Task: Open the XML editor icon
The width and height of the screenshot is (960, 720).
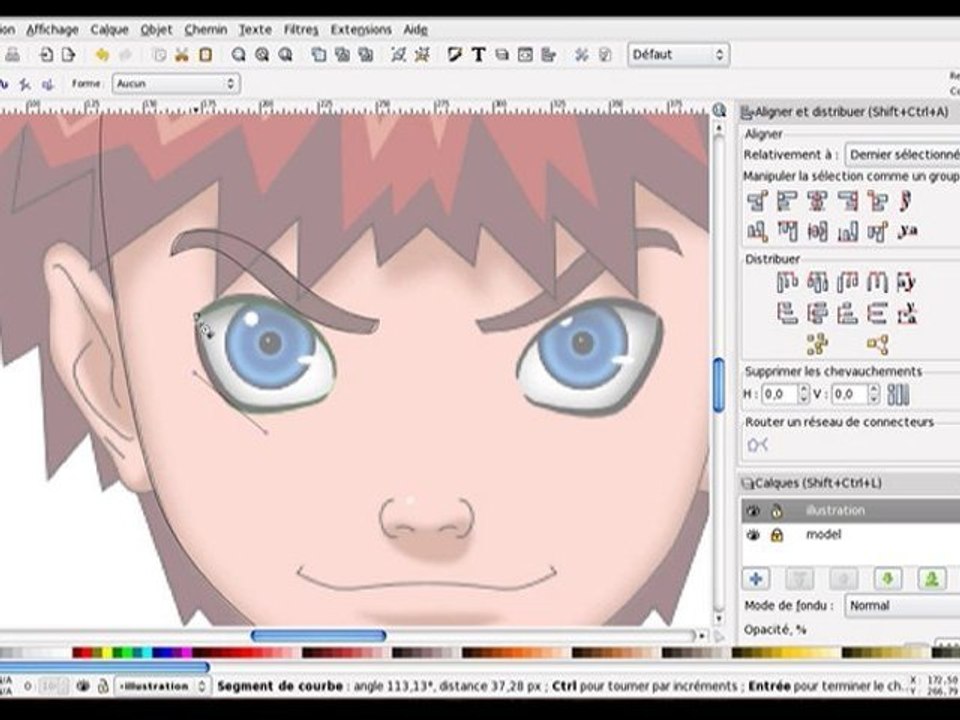Action: [525, 55]
